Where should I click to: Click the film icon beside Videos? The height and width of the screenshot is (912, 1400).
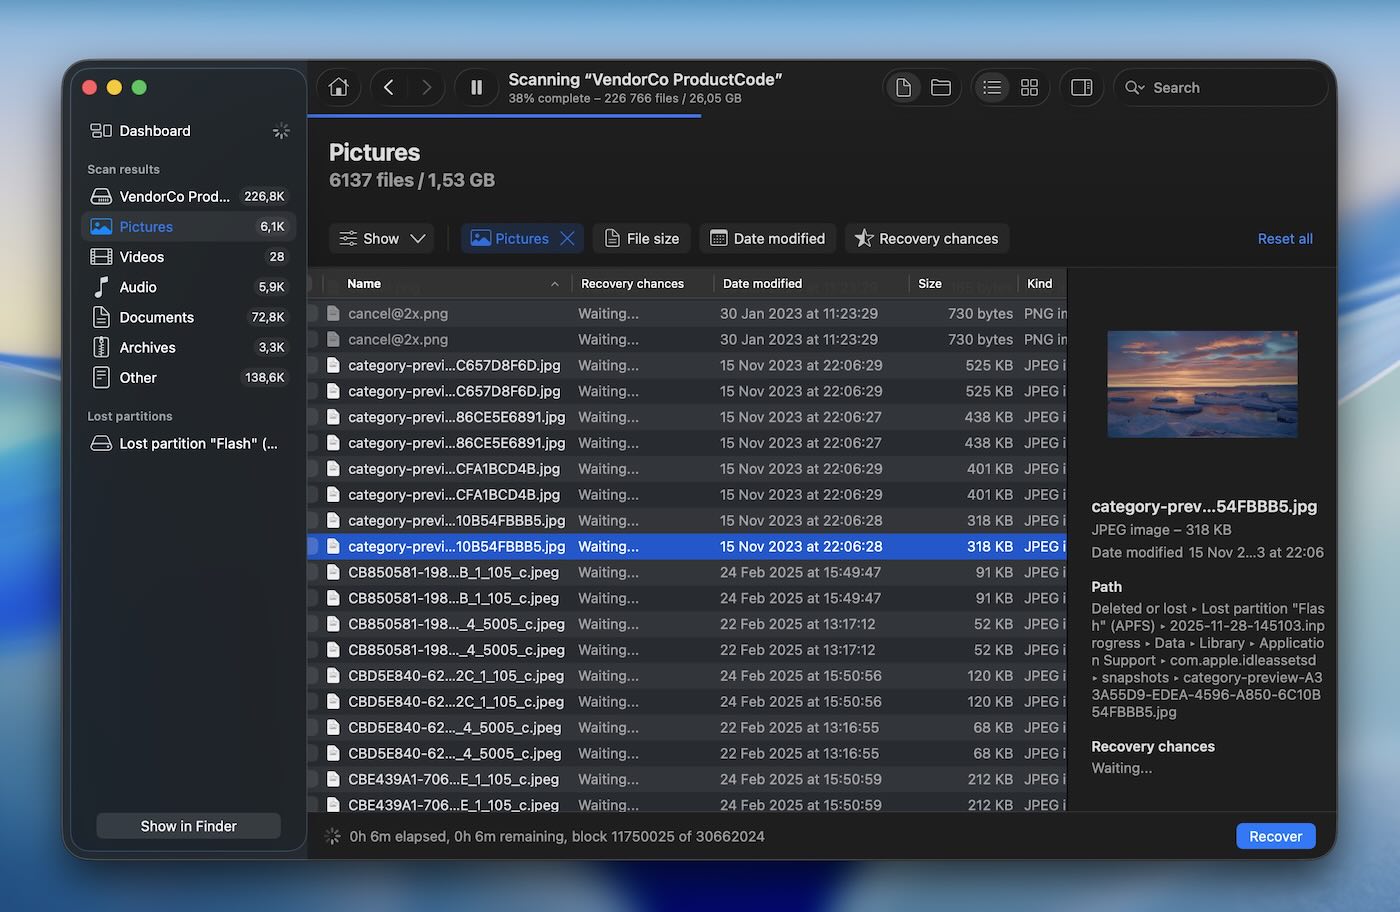coord(101,257)
